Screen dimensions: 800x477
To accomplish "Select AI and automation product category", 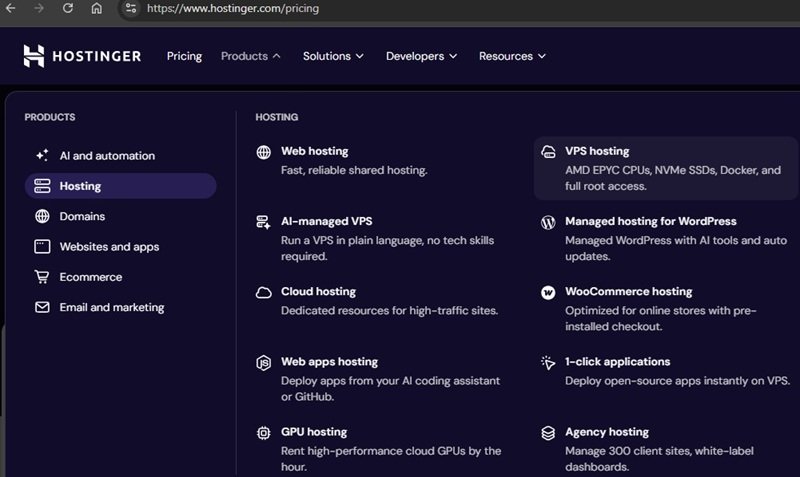I will (120, 156).
